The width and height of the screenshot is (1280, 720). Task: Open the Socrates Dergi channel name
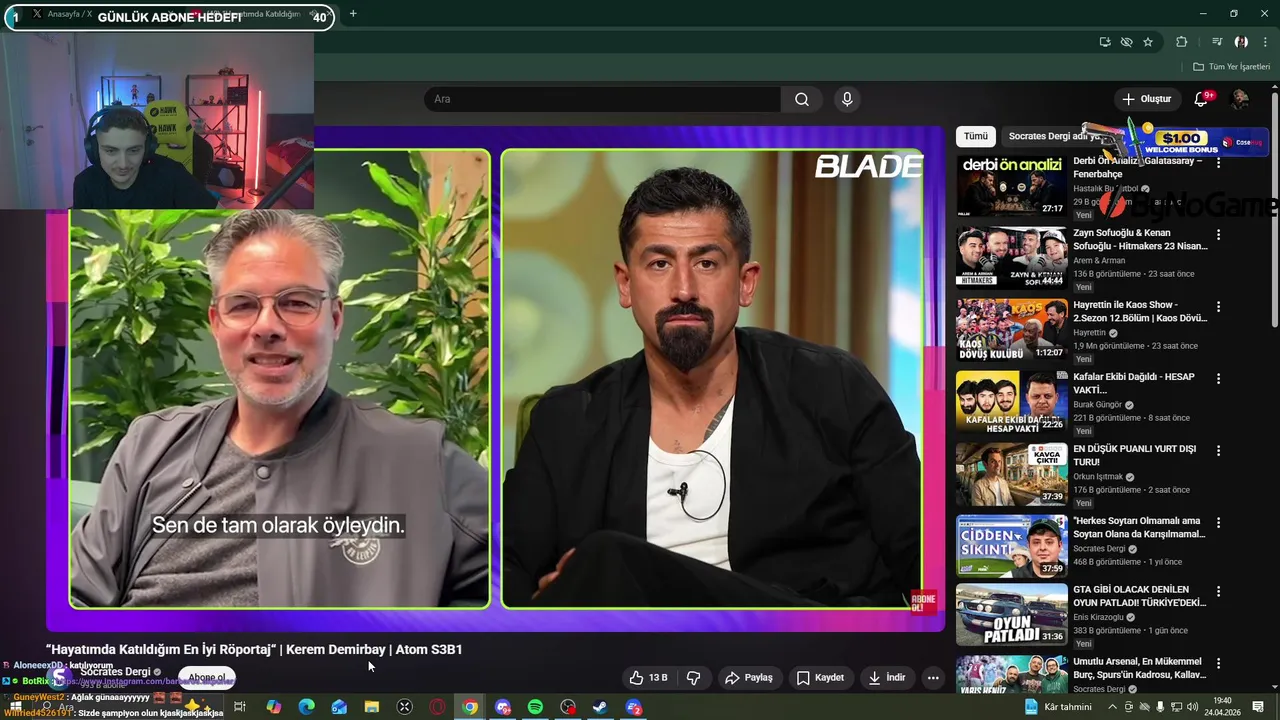115,672
